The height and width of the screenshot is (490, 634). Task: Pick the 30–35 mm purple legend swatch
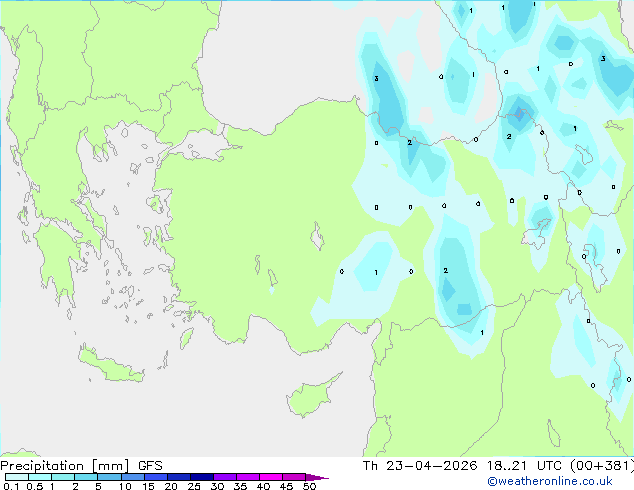click(225, 477)
